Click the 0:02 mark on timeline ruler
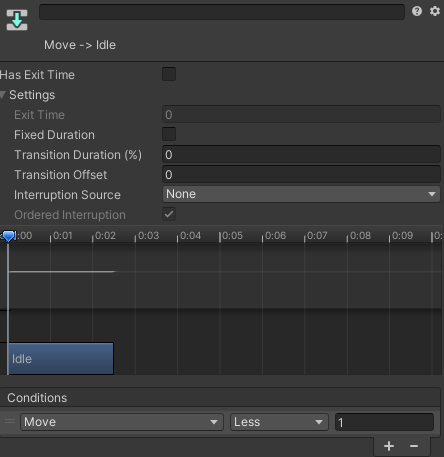This screenshot has width=444, height=457. tap(105, 236)
